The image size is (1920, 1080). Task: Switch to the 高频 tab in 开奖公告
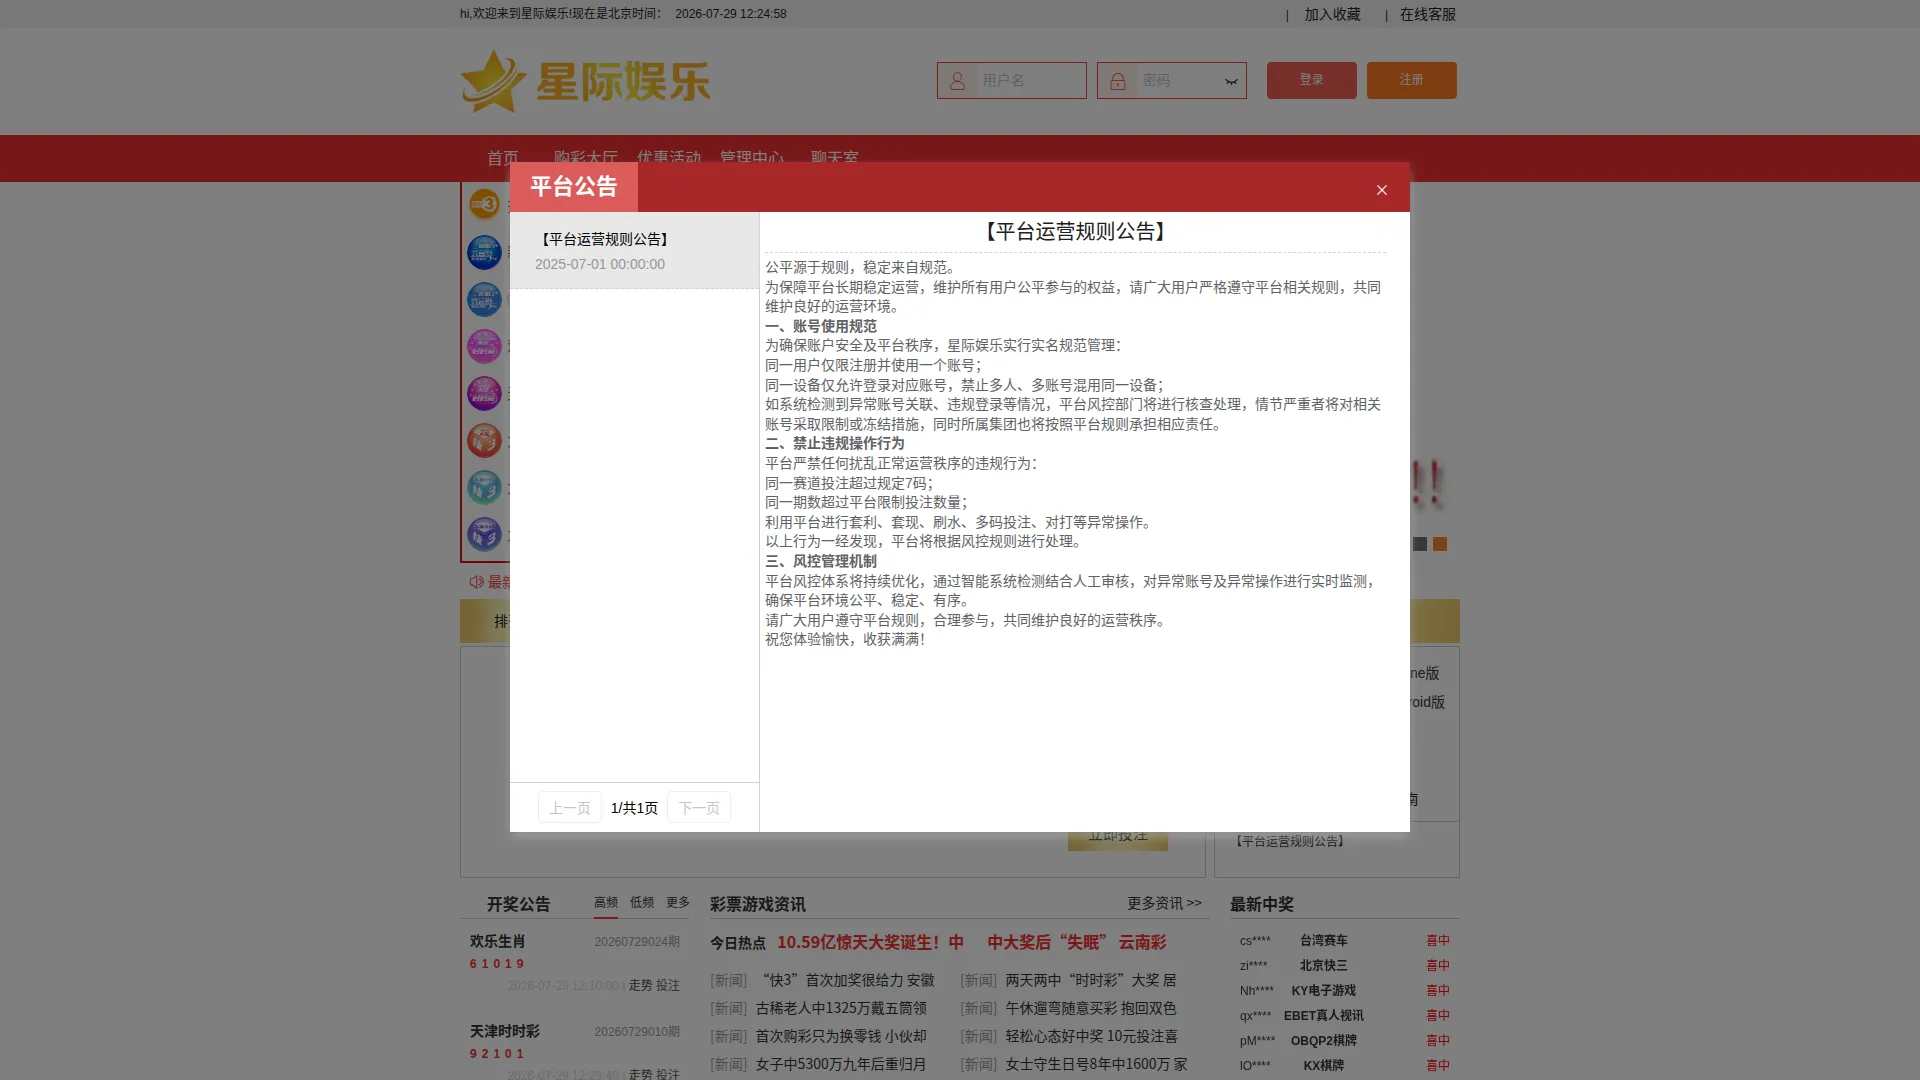click(606, 902)
